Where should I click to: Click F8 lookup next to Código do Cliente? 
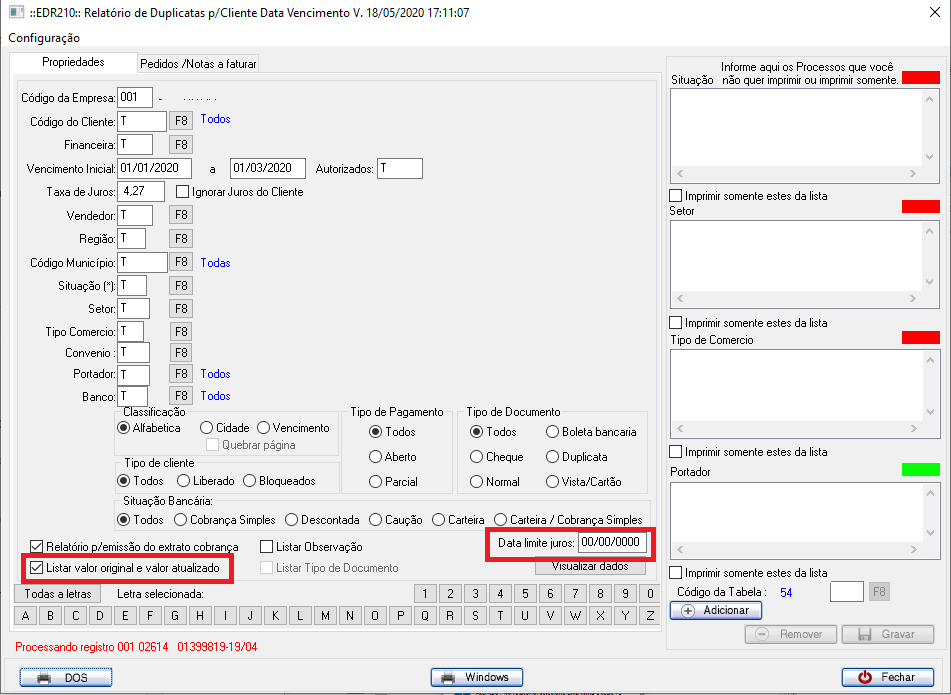(181, 121)
